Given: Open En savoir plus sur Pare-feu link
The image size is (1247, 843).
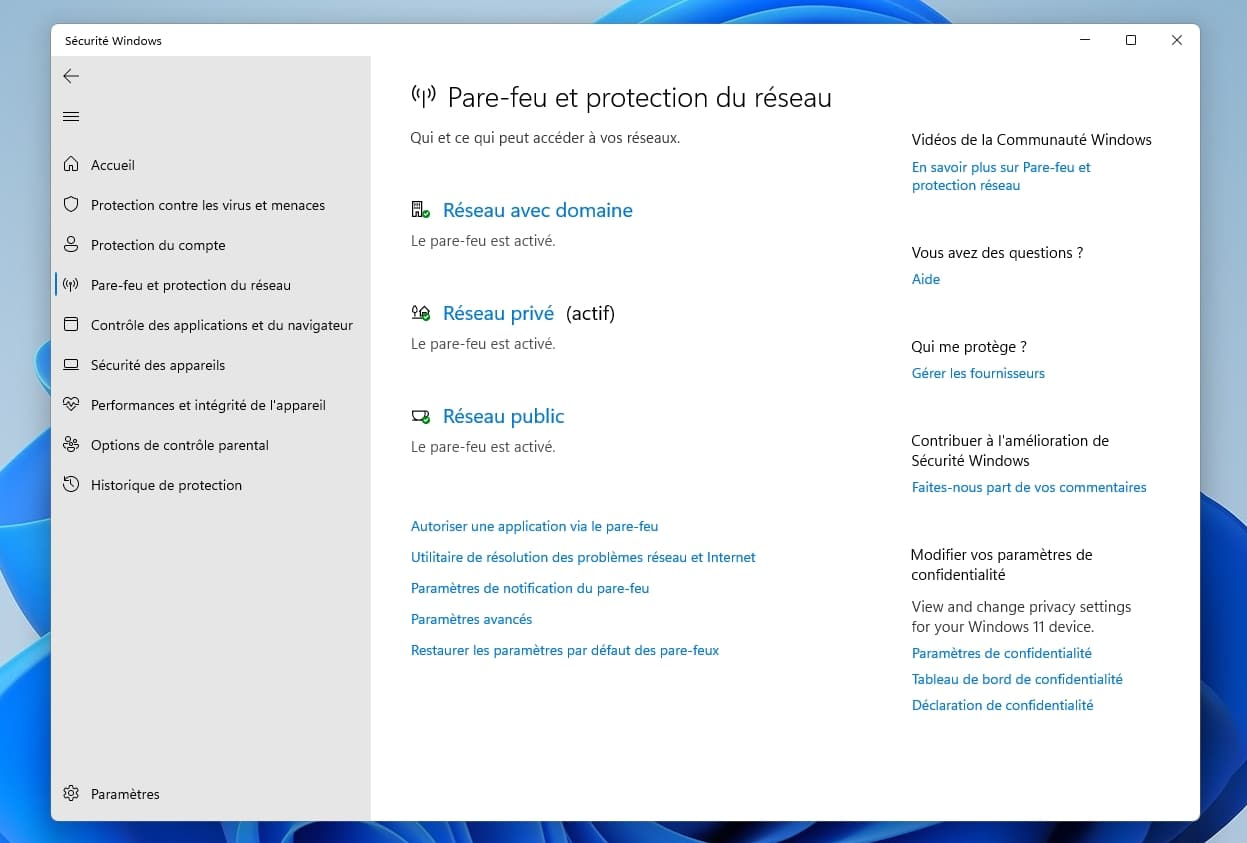Looking at the screenshot, I should [x=1001, y=176].
